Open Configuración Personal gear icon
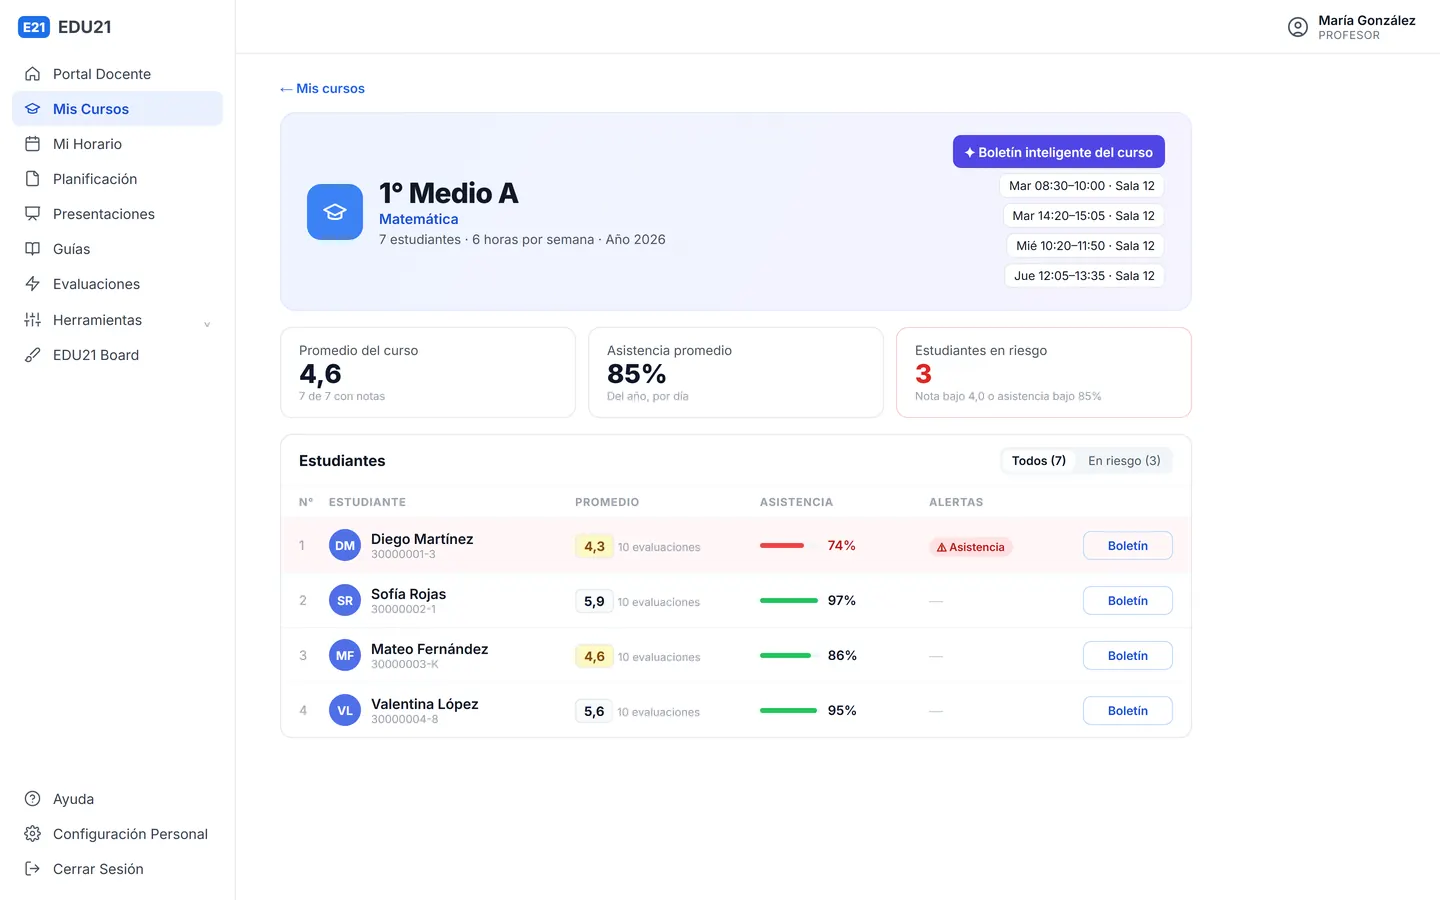The width and height of the screenshot is (1440, 900). point(32,834)
